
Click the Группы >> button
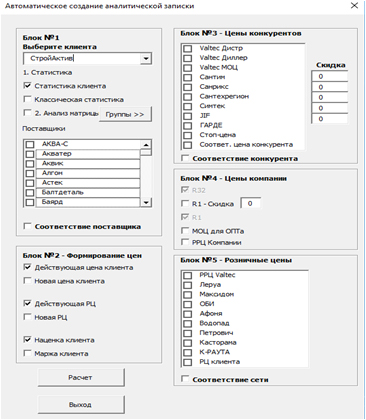click(x=125, y=114)
